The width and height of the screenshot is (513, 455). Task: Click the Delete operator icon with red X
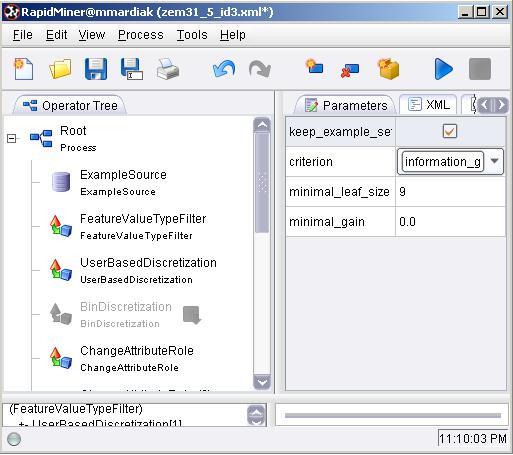[350, 70]
